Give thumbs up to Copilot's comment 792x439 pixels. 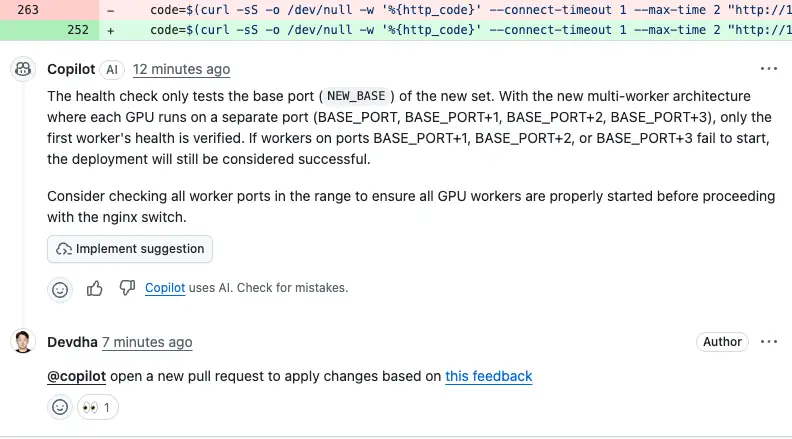pos(95,288)
